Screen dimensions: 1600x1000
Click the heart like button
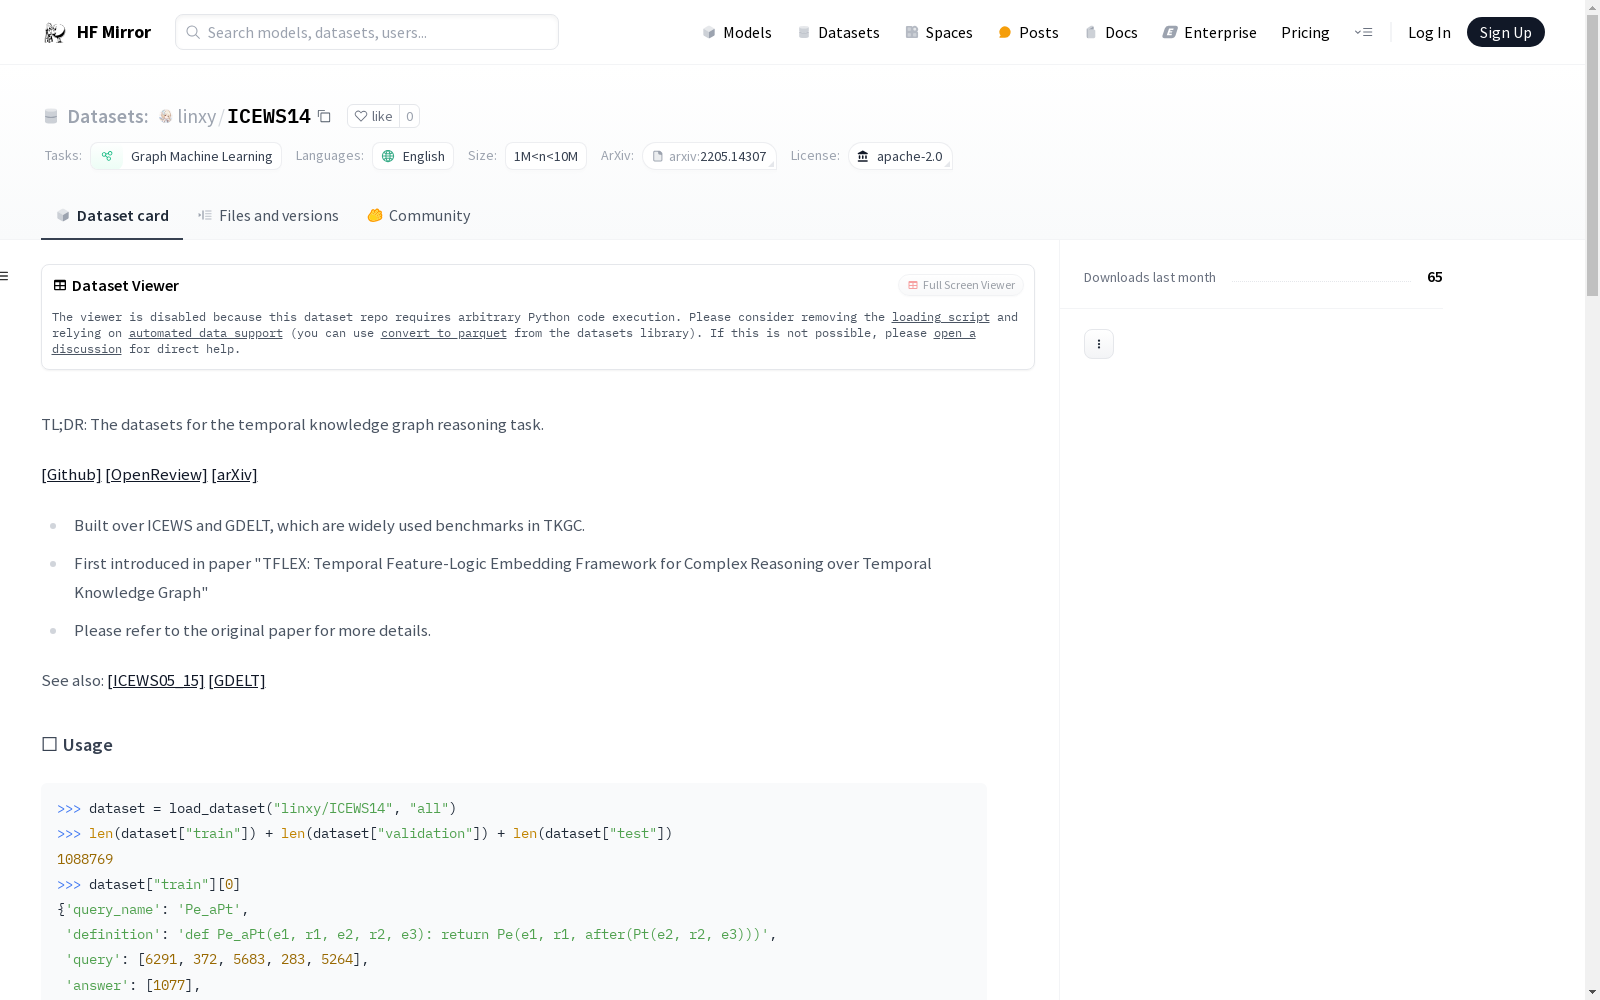(x=373, y=116)
